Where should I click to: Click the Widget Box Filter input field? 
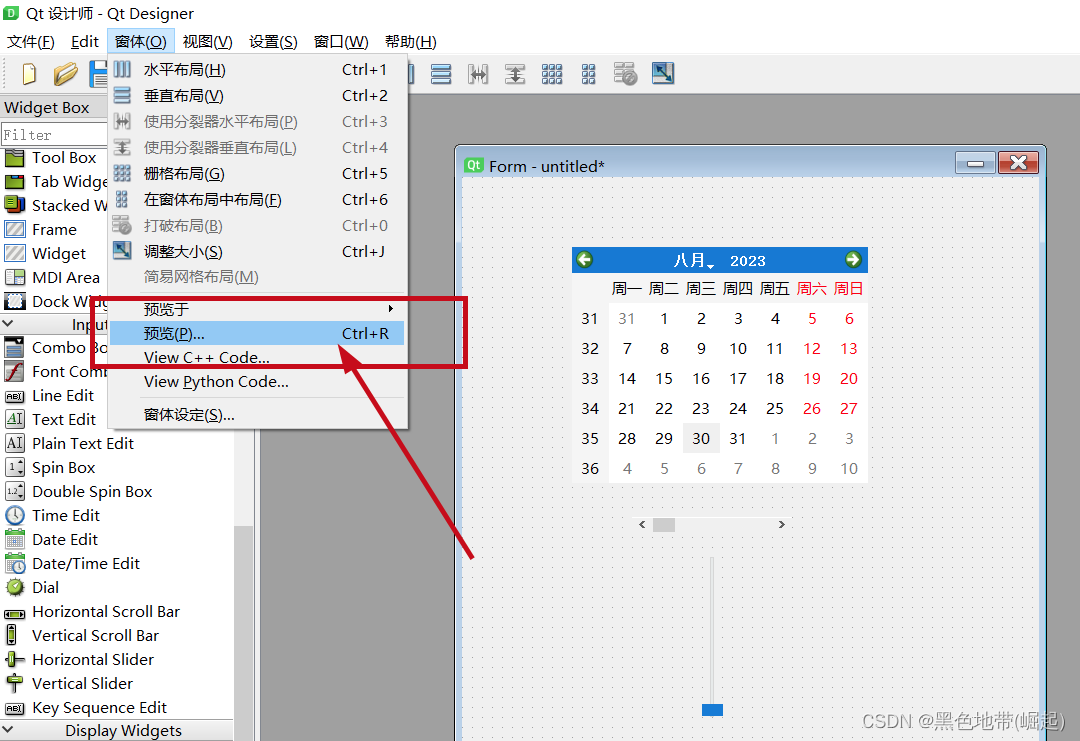click(x=54, y=135)
